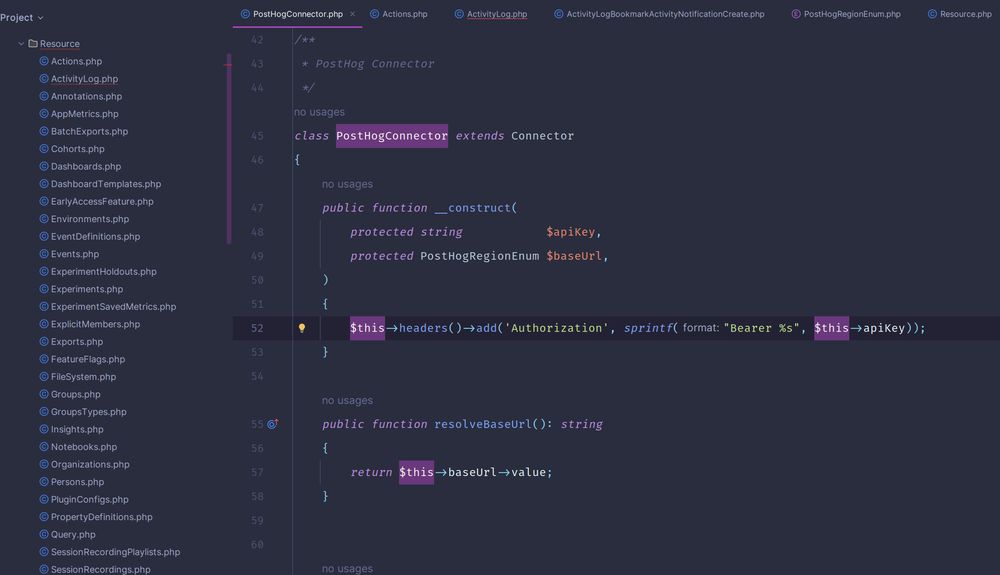Select ExplicitMembers.php file

click(x=95, y=324)
